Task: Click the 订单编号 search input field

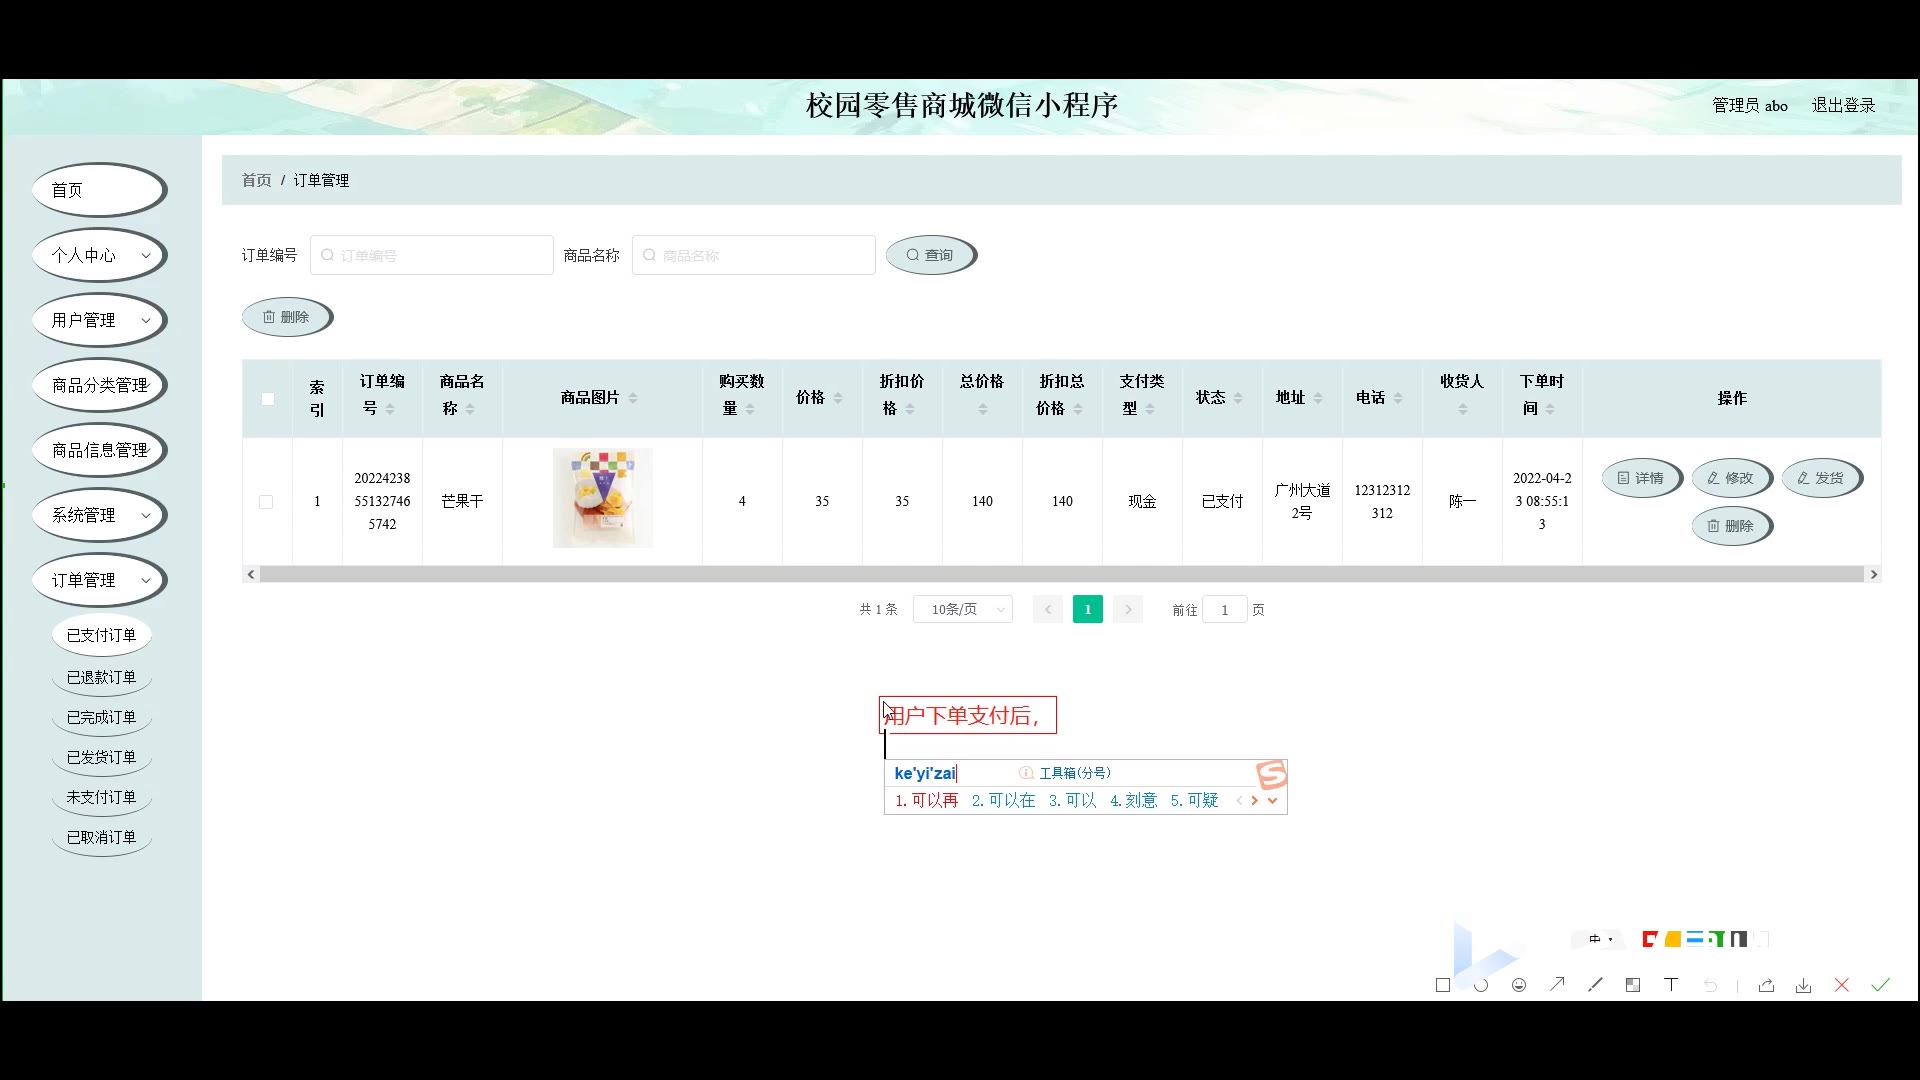Action: [432, 255]
